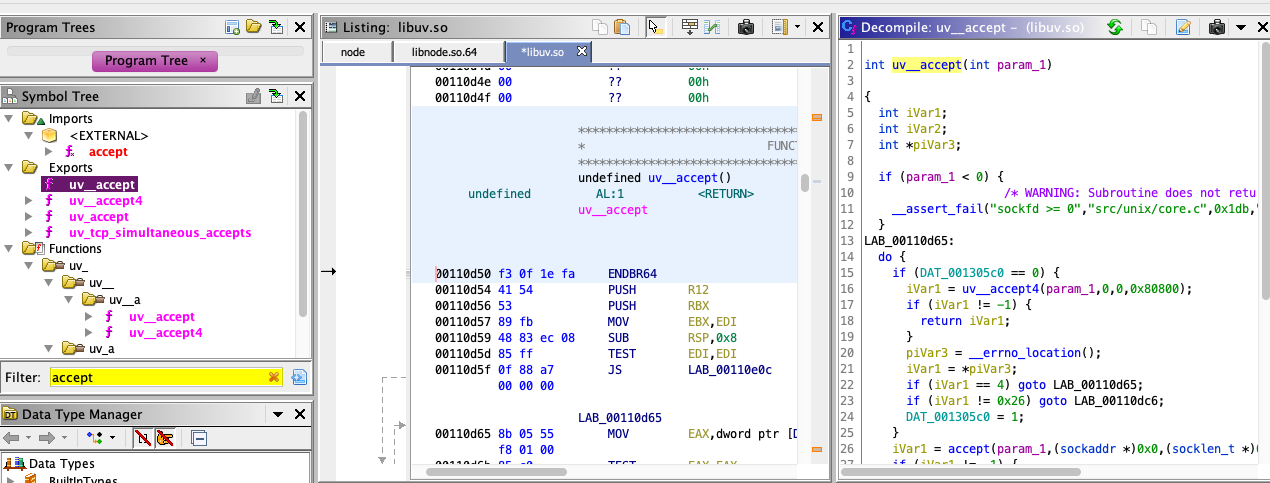1270x483 pixels.
Task: Collapse all Data Type Manager nodes
Action: pyautogui.click(x=199, y=438)
